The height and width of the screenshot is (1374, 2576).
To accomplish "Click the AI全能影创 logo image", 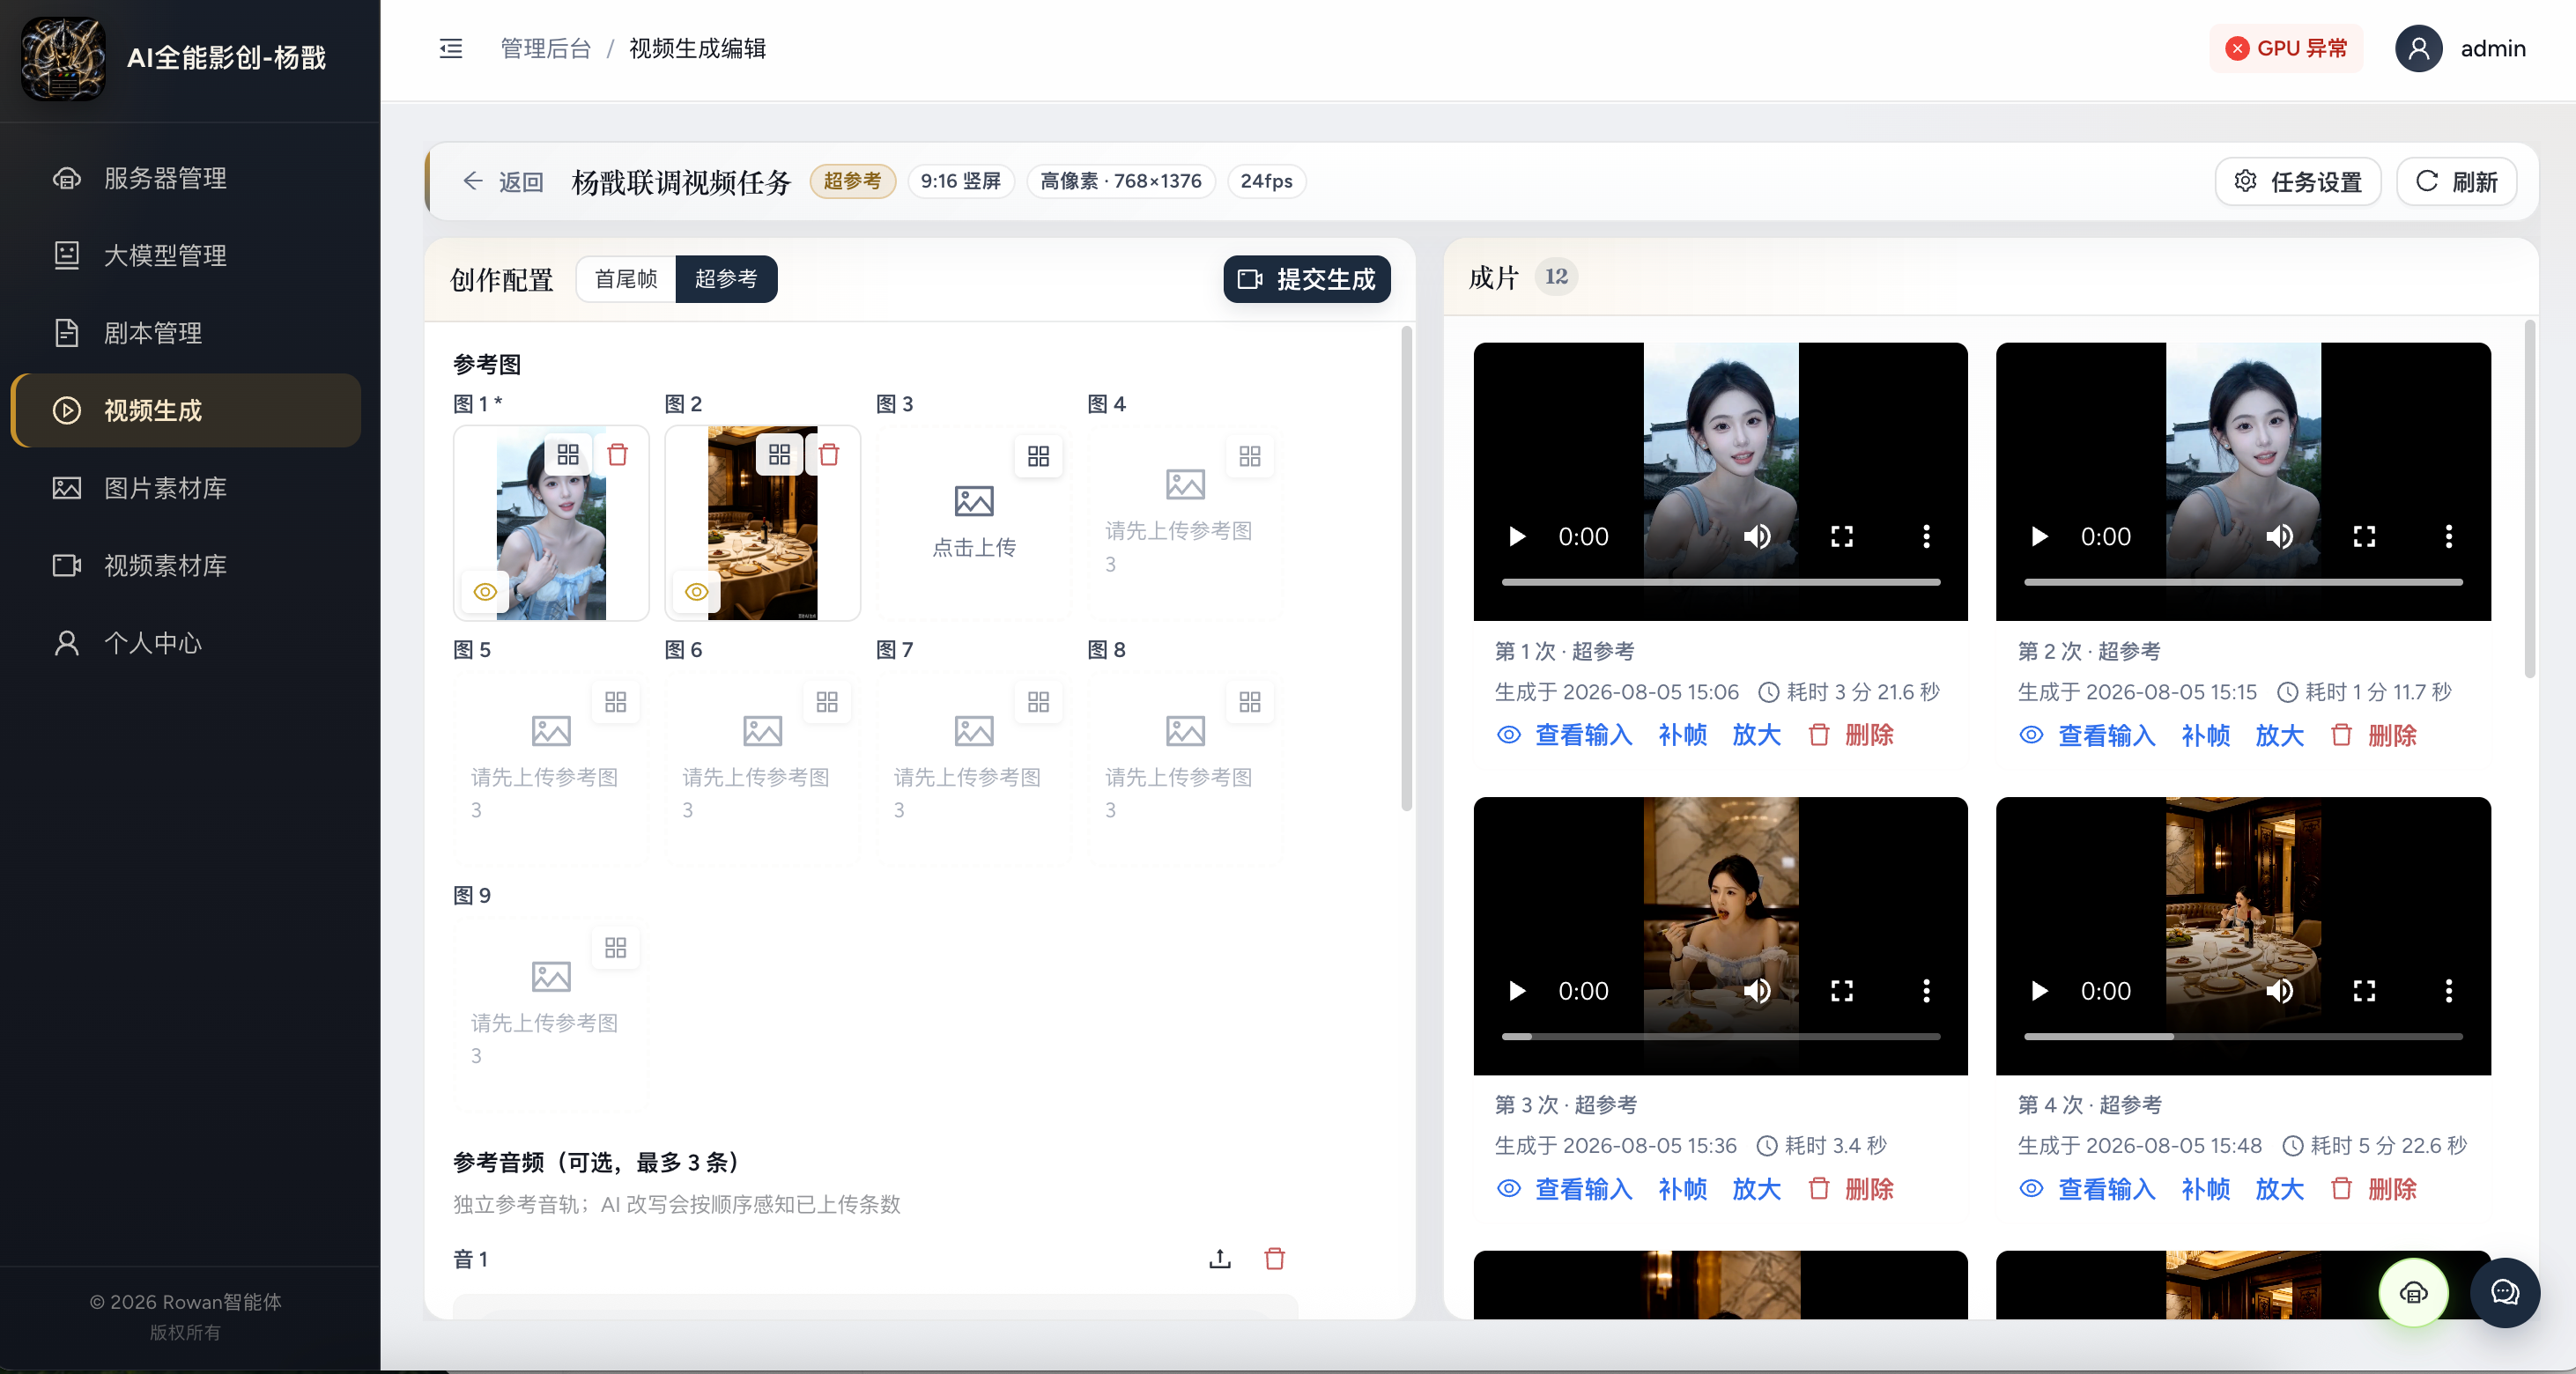I will click(63, 58).
